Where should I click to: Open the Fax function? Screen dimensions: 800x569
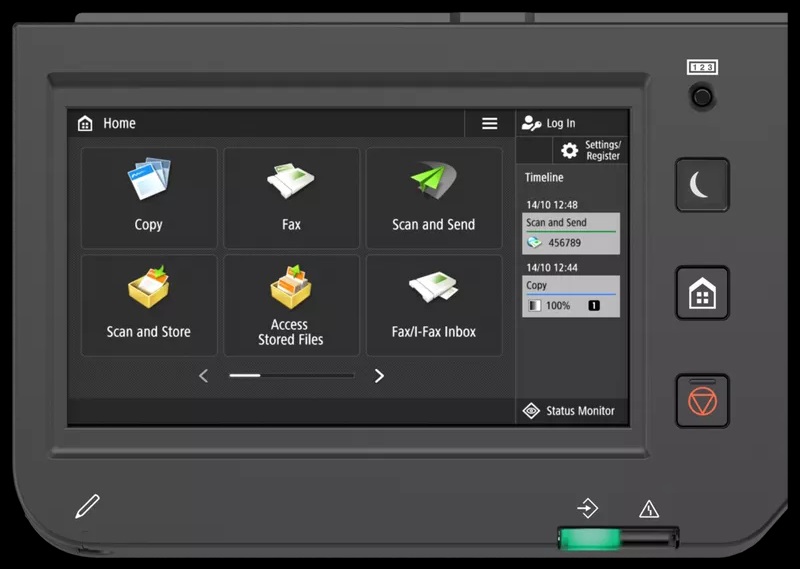pyautogui.click(x=291, y=198)
